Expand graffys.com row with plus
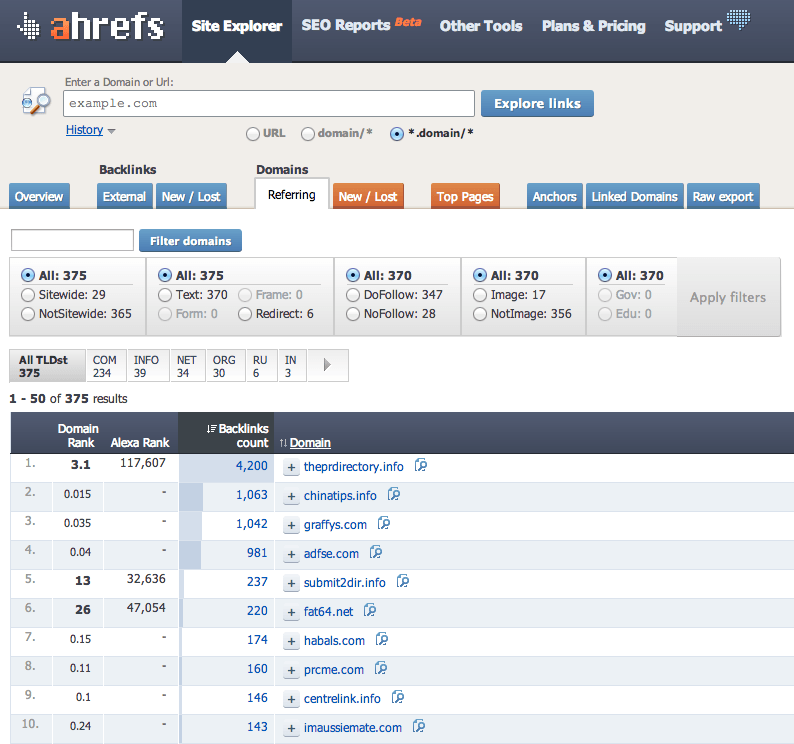This screenshot has height=744, width=794. 291,525
